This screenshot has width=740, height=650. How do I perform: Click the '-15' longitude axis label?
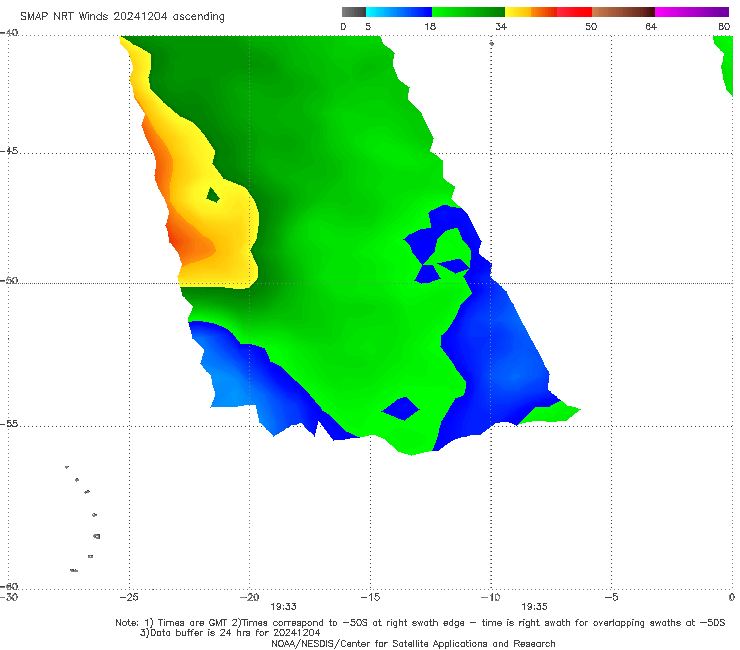[x=370, y=597]
